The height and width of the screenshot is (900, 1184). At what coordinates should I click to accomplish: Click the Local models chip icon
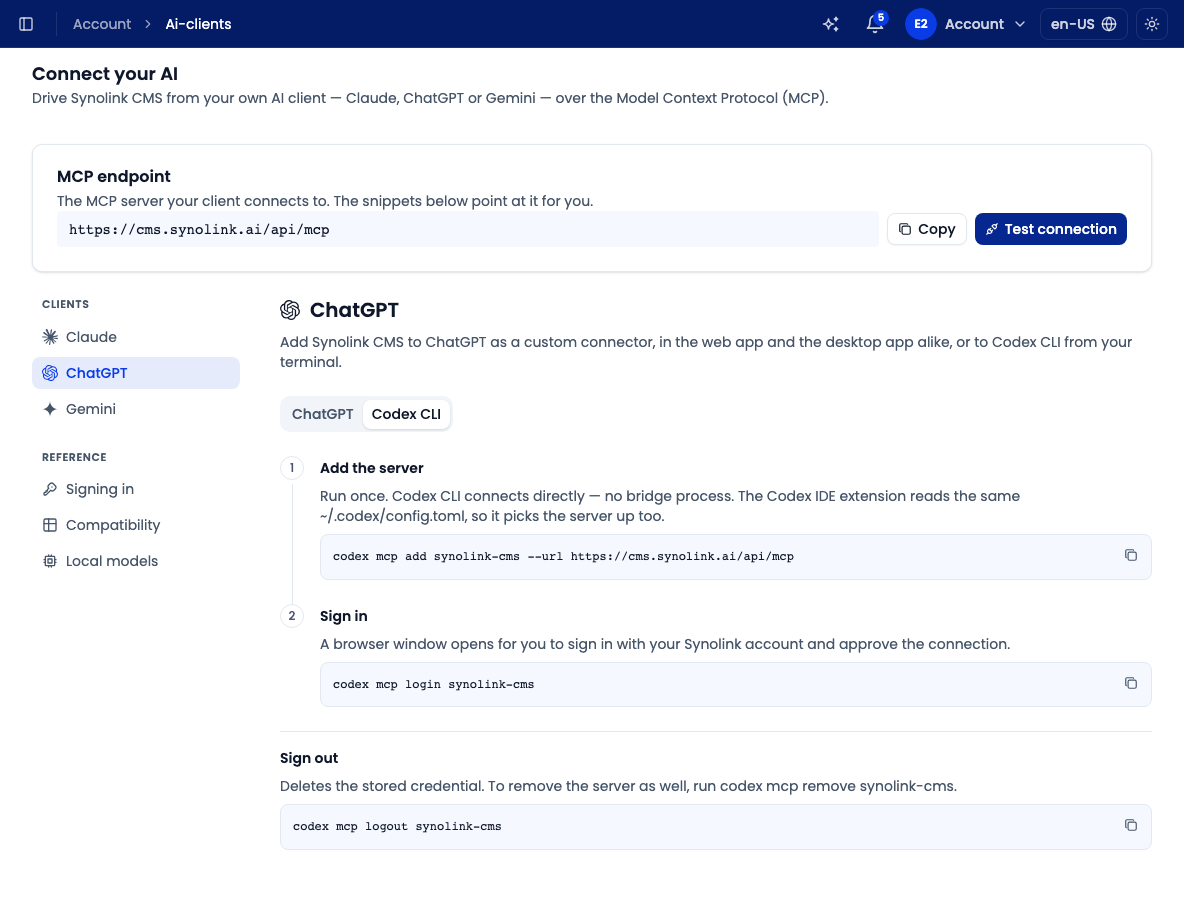(x=50, y=561)
